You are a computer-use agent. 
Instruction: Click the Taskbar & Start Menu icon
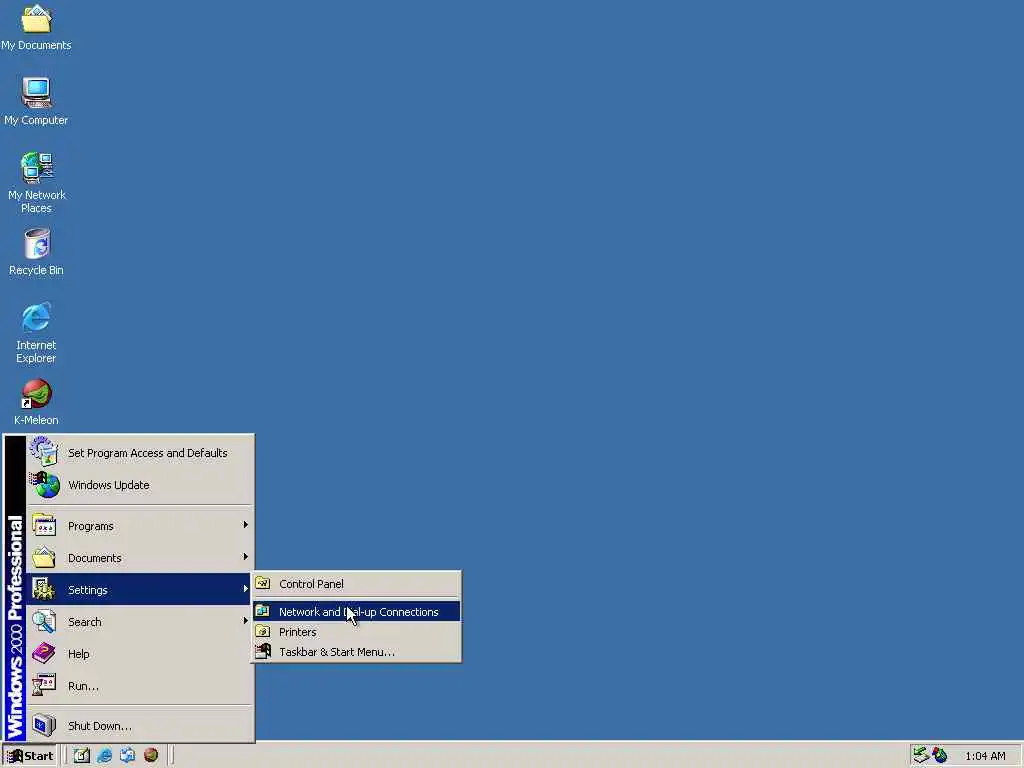pyautogui.click(x=263, y=651)
